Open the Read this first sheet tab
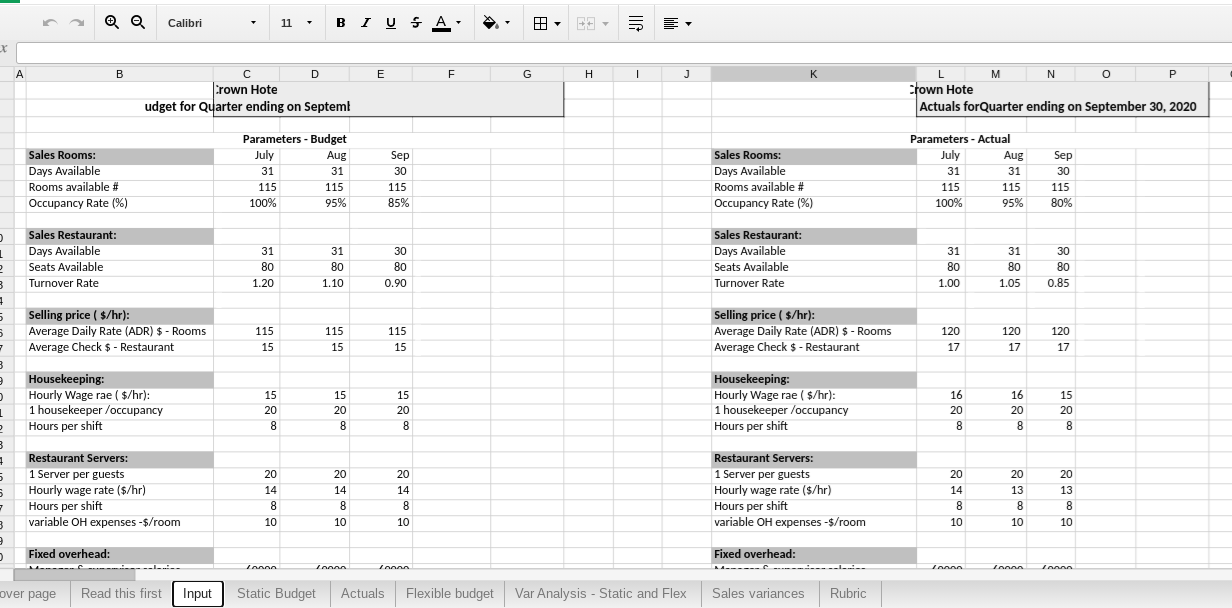 121,593
